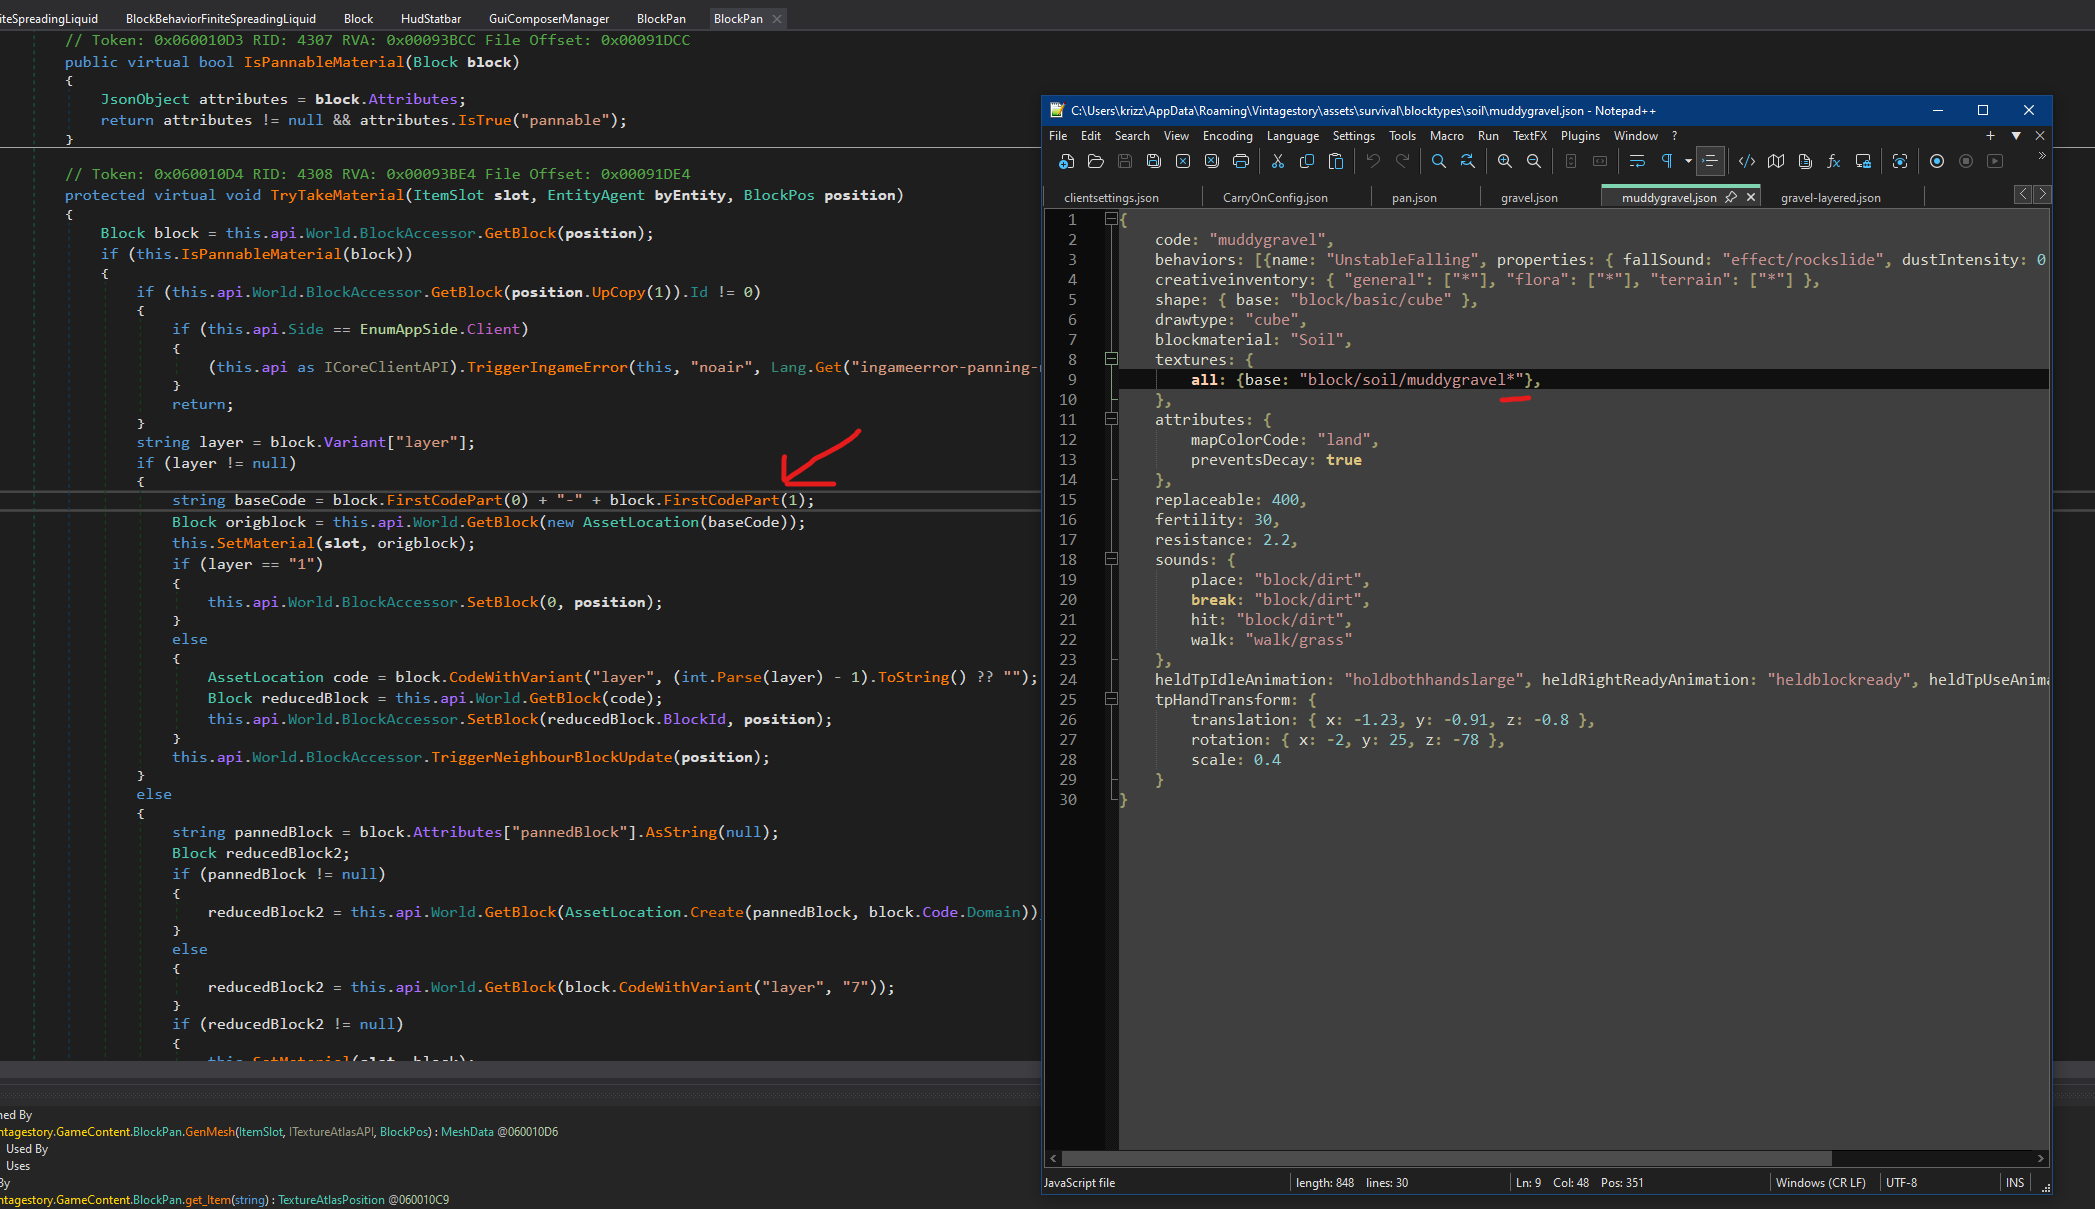The width and height of the screenshot is (2095, 1209).
Task: Toggle the indent guide toolbar button
Action: click(1710, 161)
